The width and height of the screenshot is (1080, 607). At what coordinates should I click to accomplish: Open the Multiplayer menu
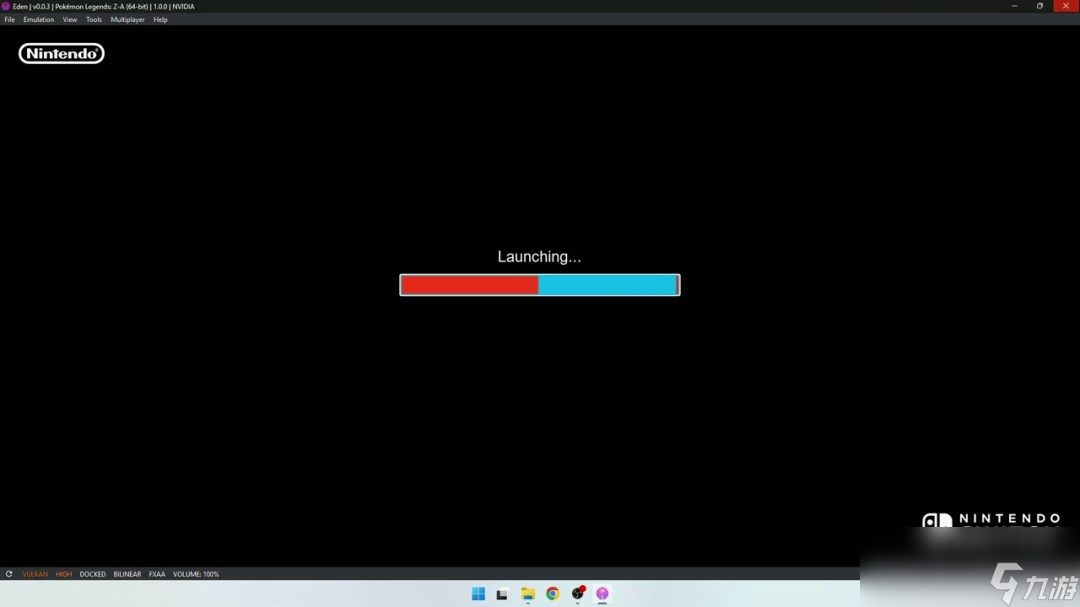[x=127, y=19]
